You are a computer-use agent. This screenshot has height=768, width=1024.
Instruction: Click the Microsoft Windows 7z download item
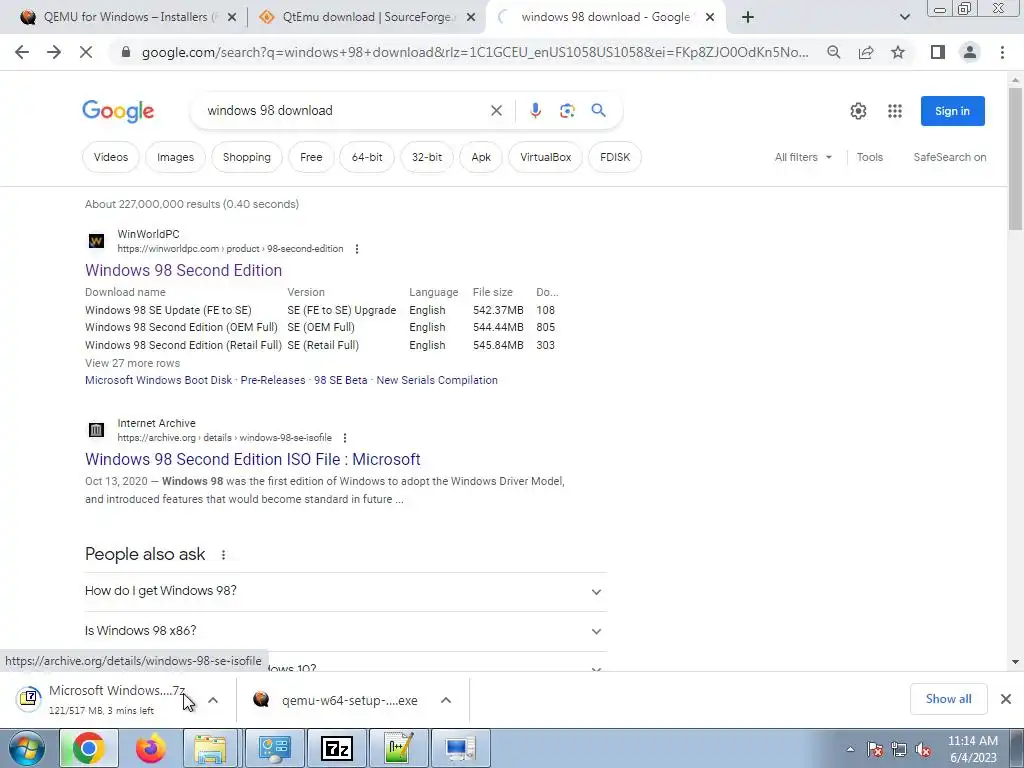116,699
